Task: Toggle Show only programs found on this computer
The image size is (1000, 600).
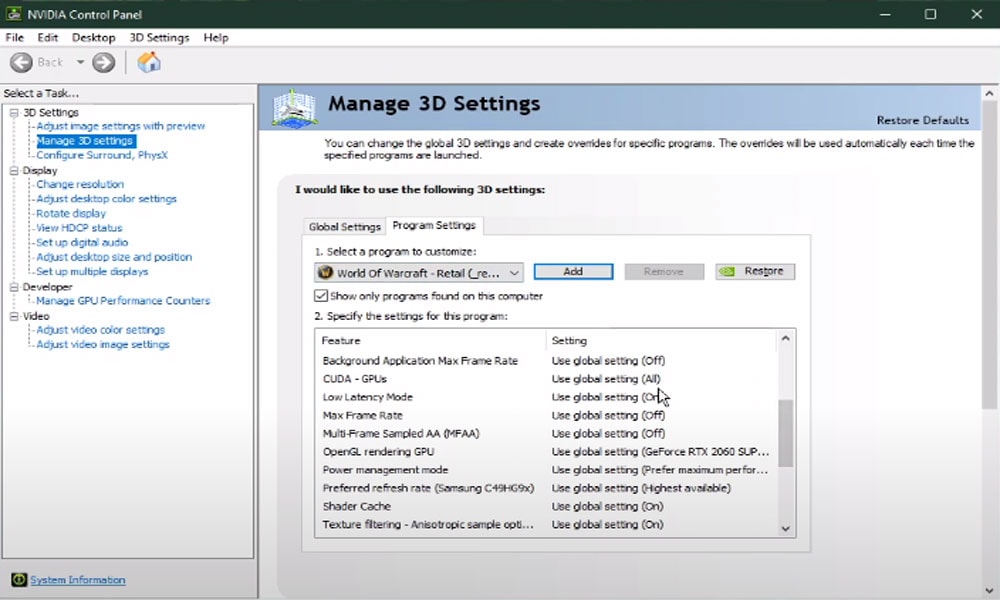Action: [x=321, y=296]
